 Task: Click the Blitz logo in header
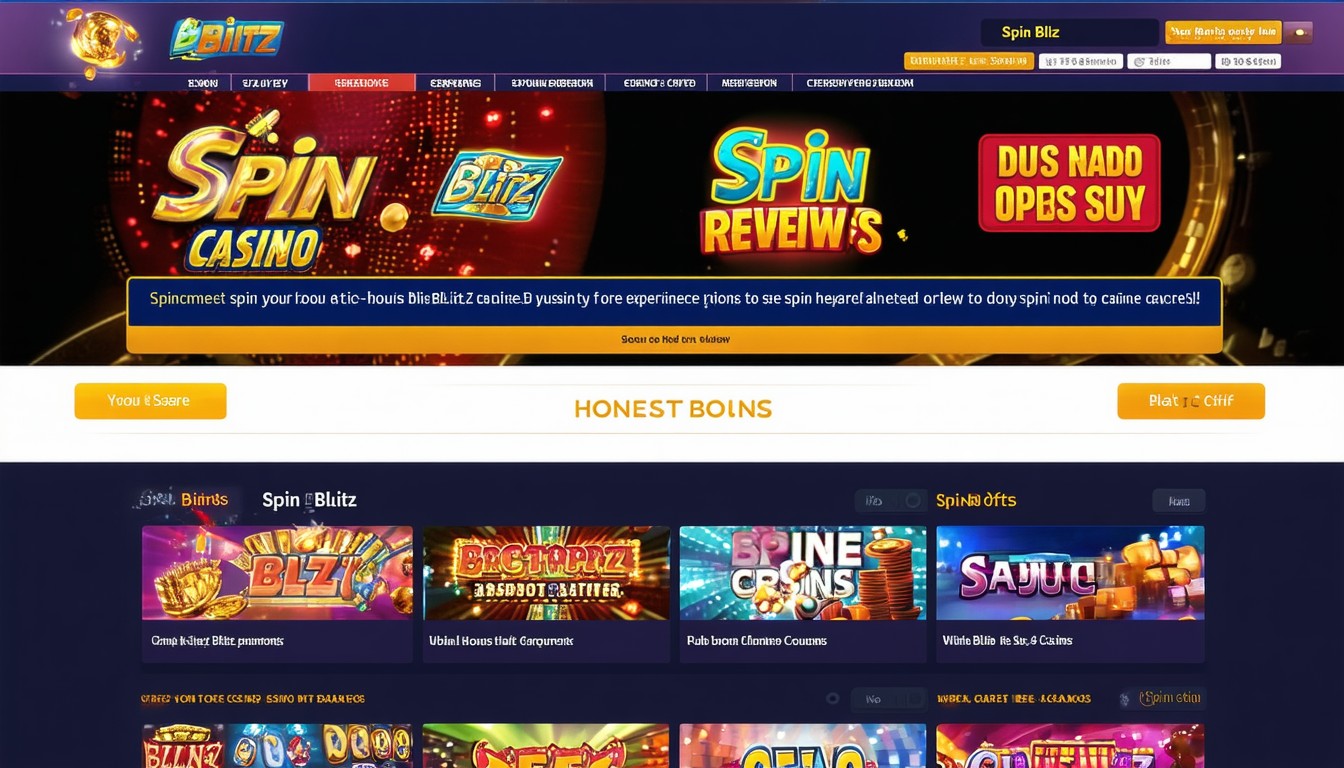[227, 39]
